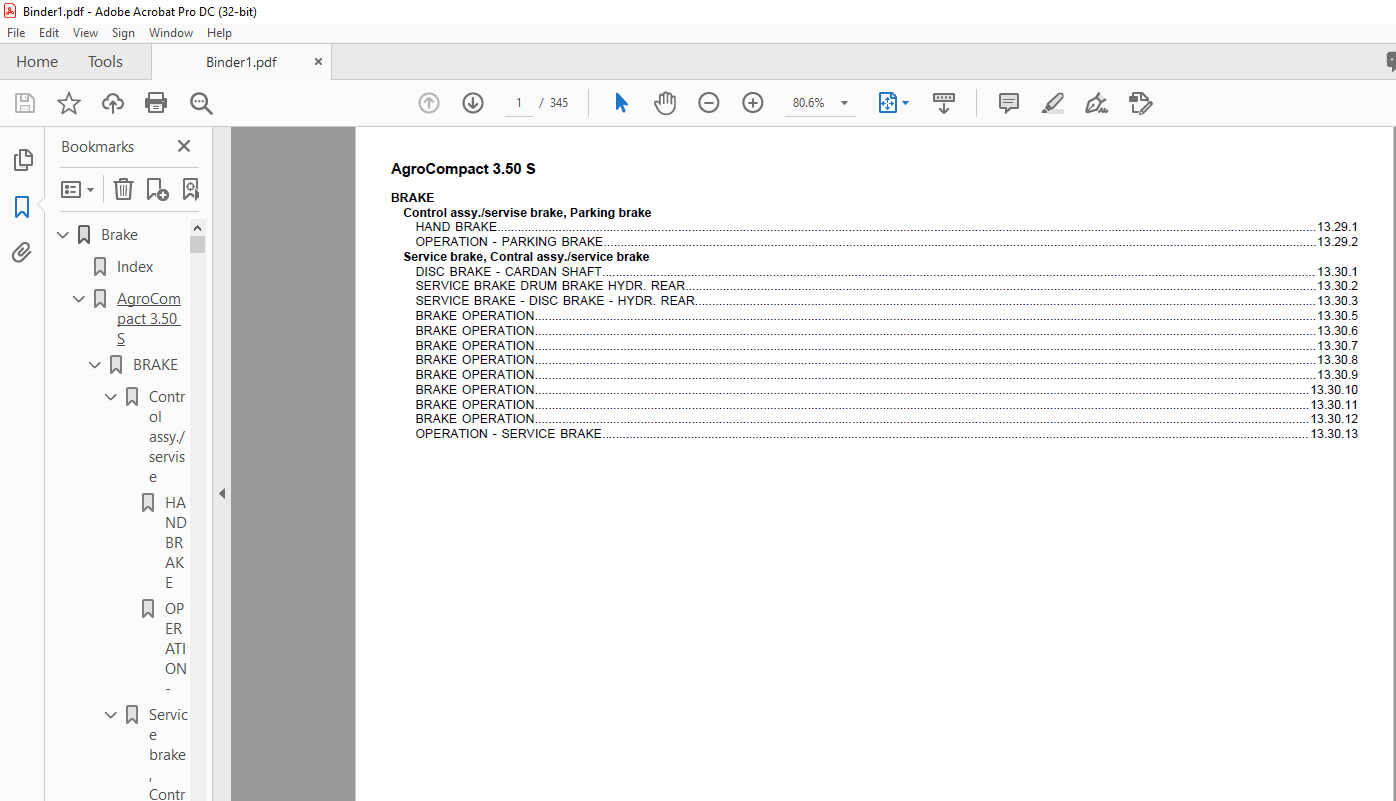1396x801 pixels.
Task: Open the bookmark options dropdown
Action: tap(77, 189)
